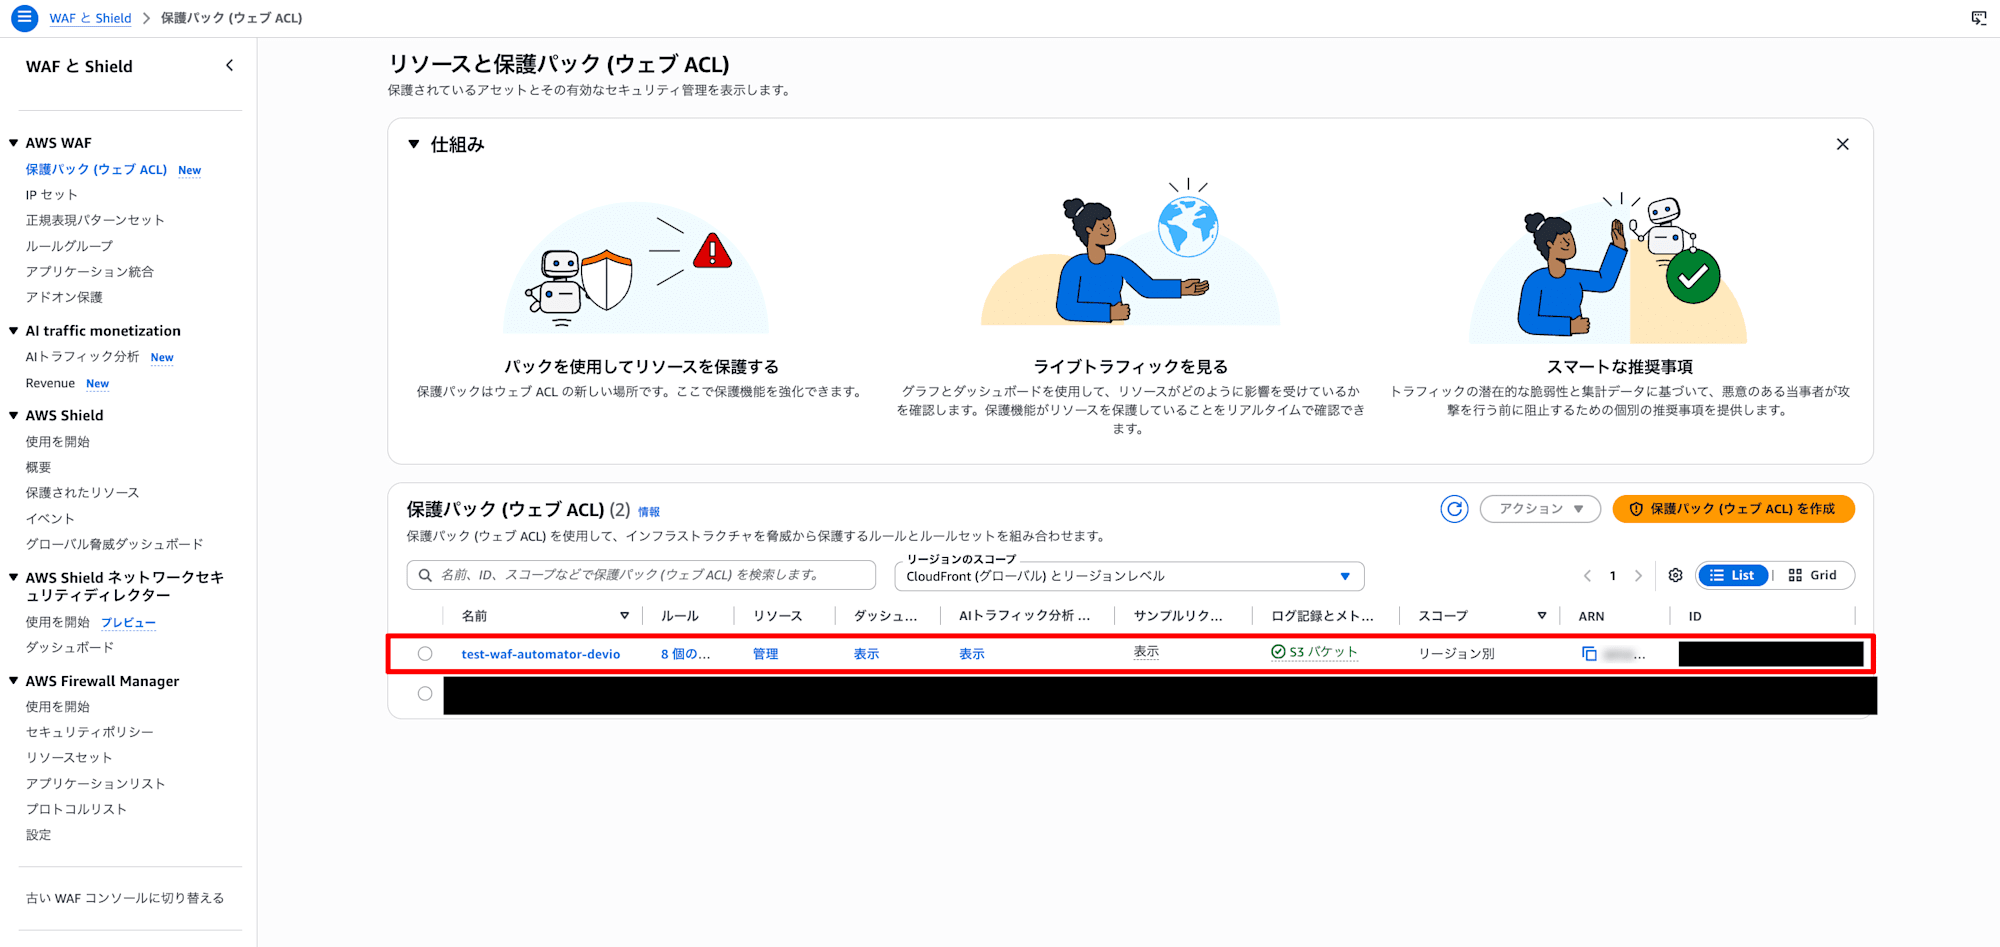Select the test-waf-automator-devio radio button
The height and width of the screenshot is (947, 2000).
click(x=425, y=654)
